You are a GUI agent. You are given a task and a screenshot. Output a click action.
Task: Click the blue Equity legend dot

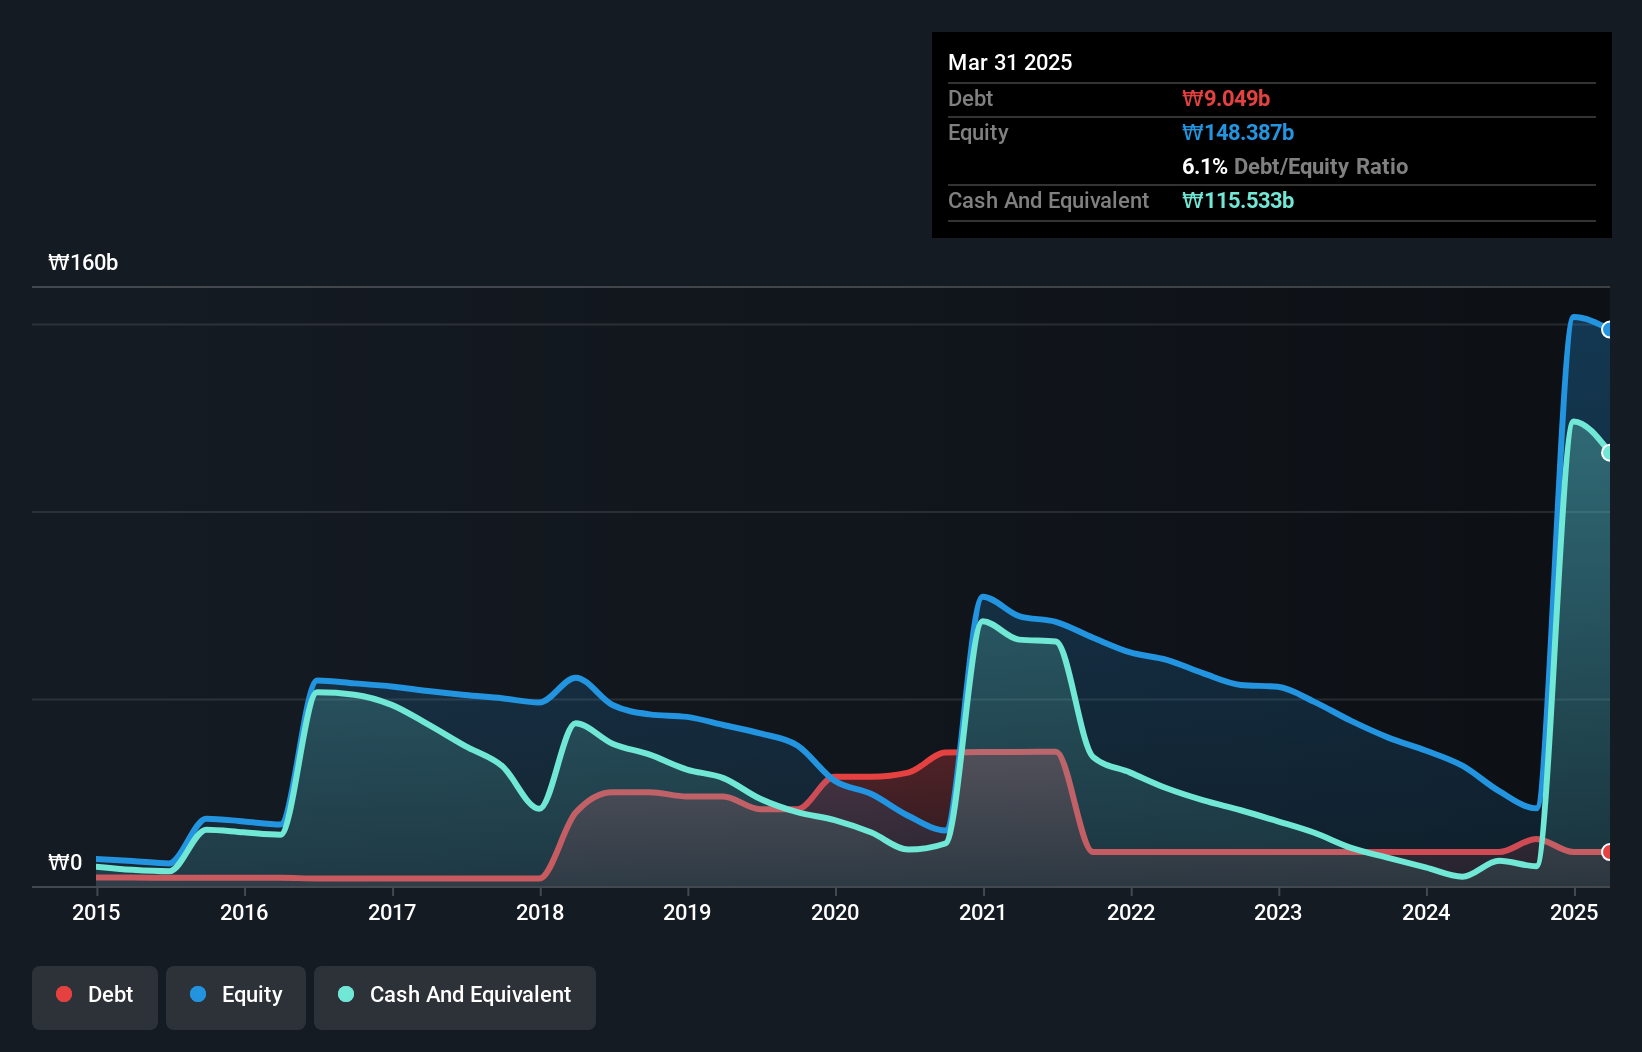[198, 994]
